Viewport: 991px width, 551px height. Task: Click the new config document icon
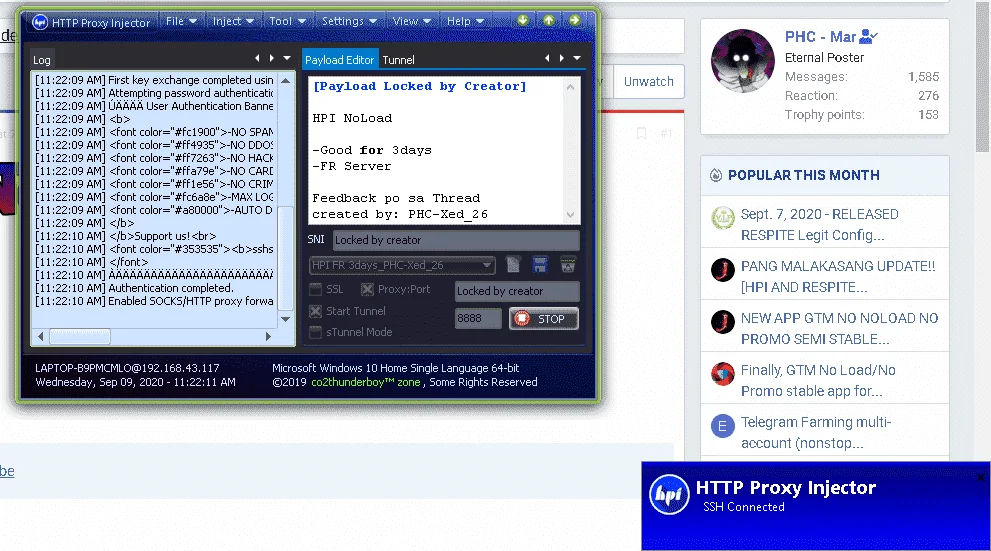point(513,265)
